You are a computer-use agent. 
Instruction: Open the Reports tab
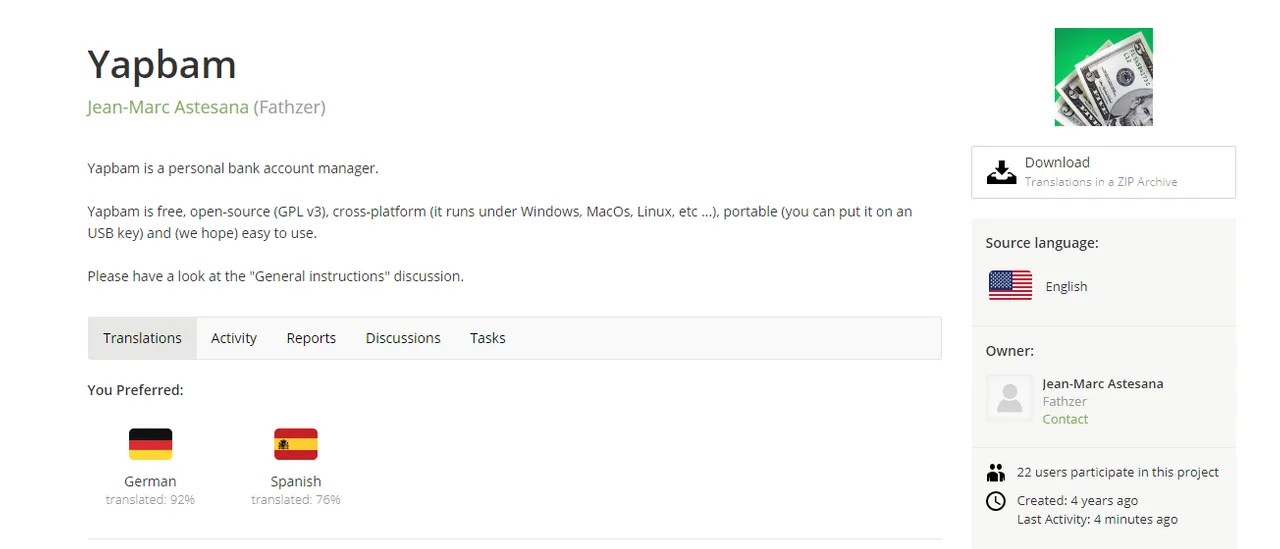311,338
